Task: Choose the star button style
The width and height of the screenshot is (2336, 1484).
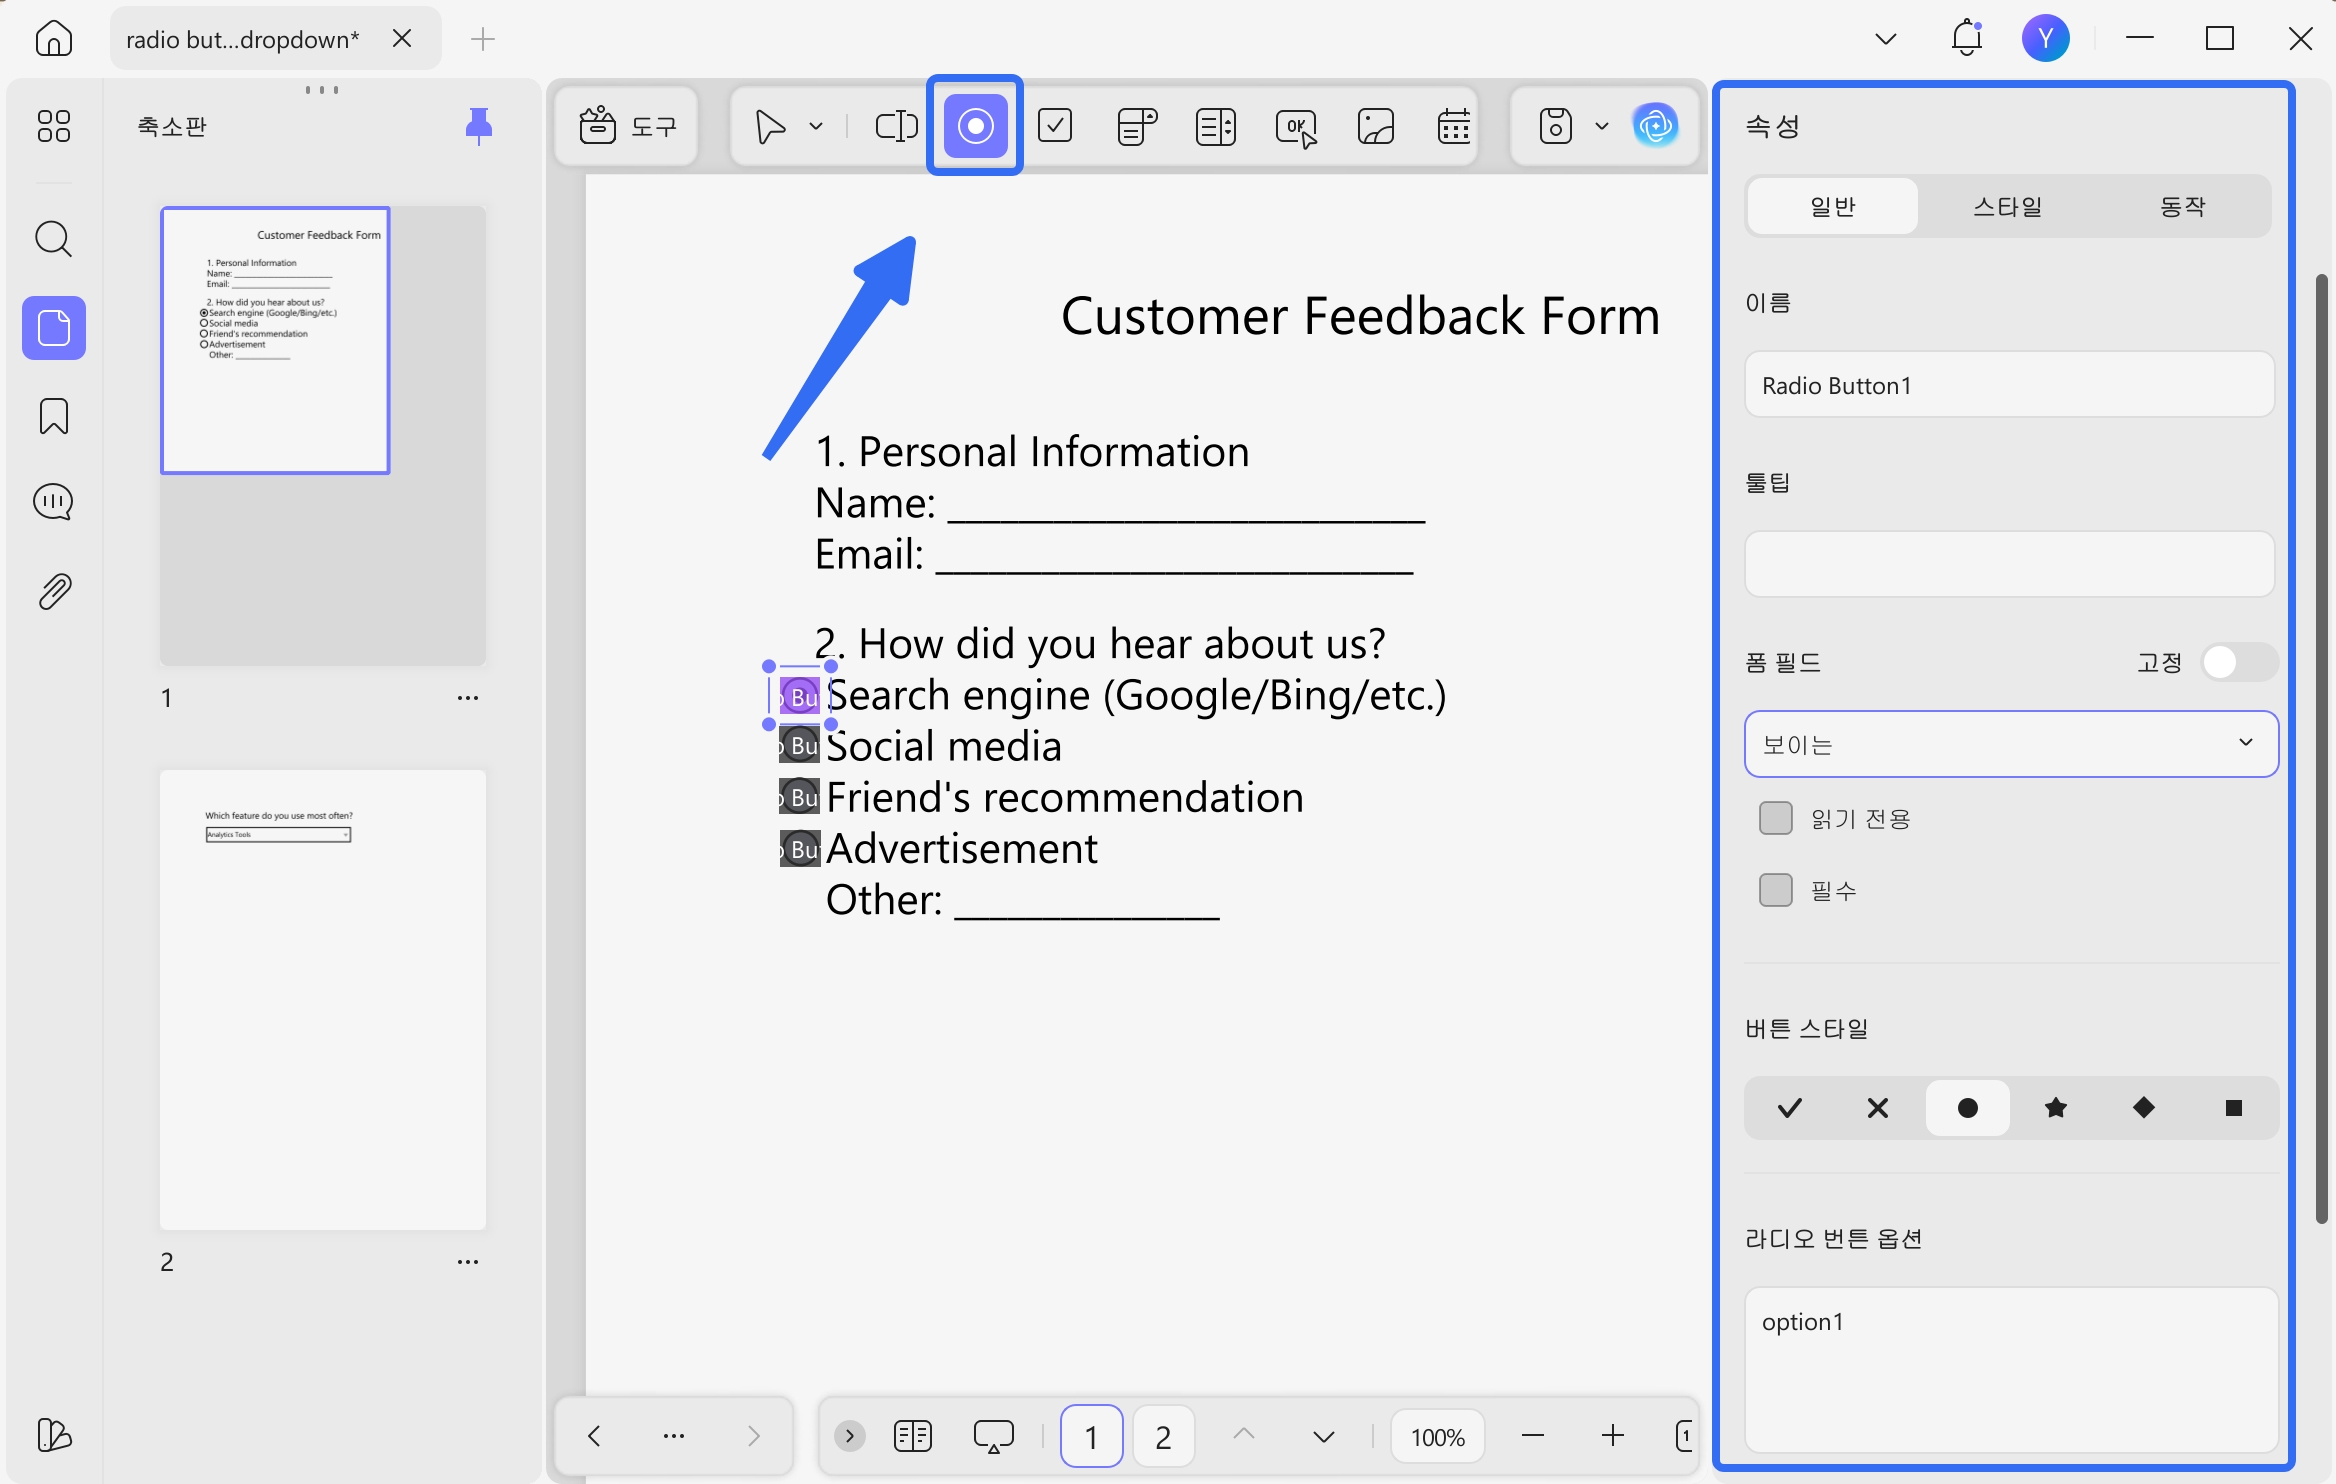Action: (2056, 1108)
